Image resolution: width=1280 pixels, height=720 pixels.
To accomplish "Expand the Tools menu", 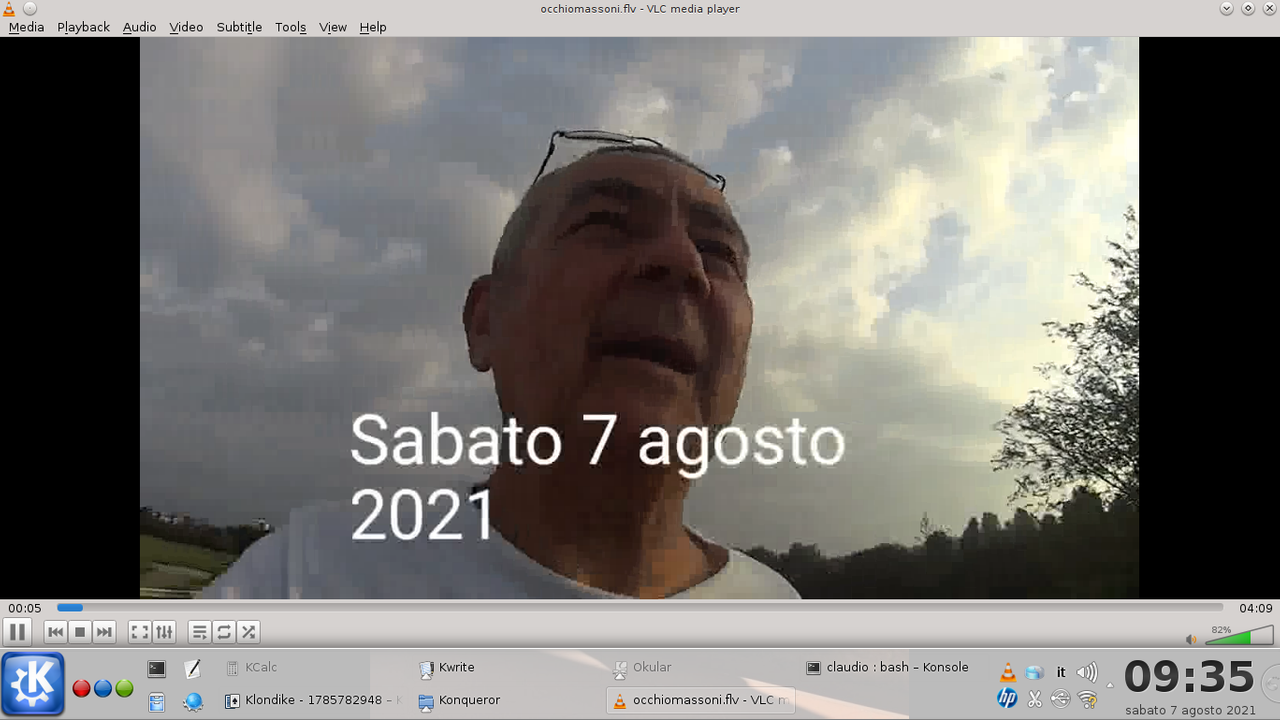I will pos(290,27).
